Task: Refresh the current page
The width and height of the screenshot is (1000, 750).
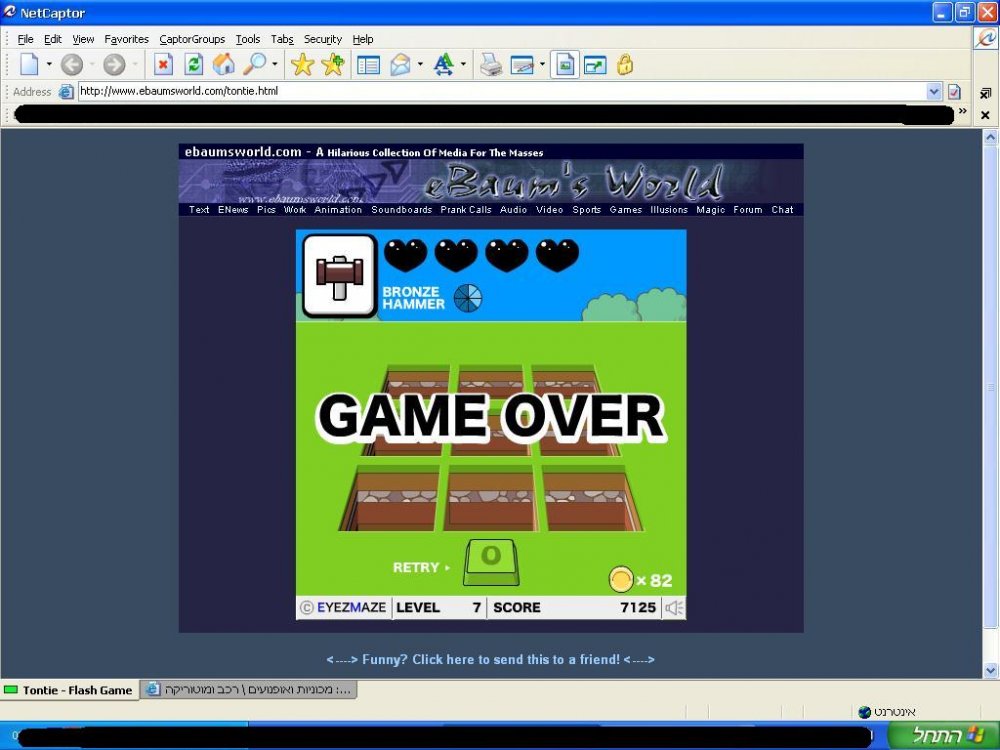Action: [193, 64]
